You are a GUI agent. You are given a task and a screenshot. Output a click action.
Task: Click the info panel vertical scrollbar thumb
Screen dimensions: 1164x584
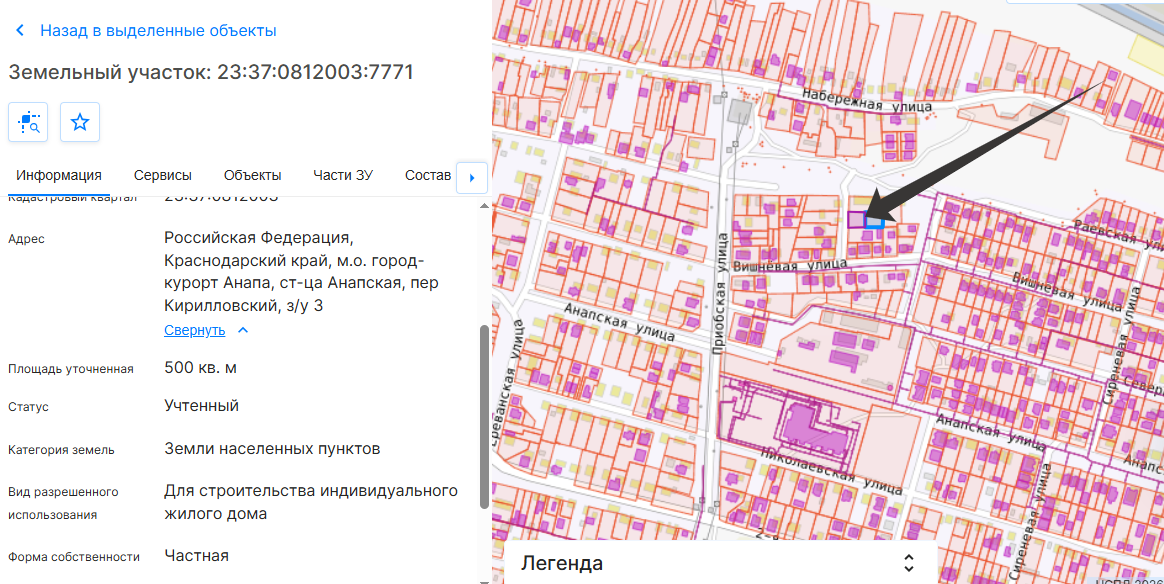tap(485, 415)
